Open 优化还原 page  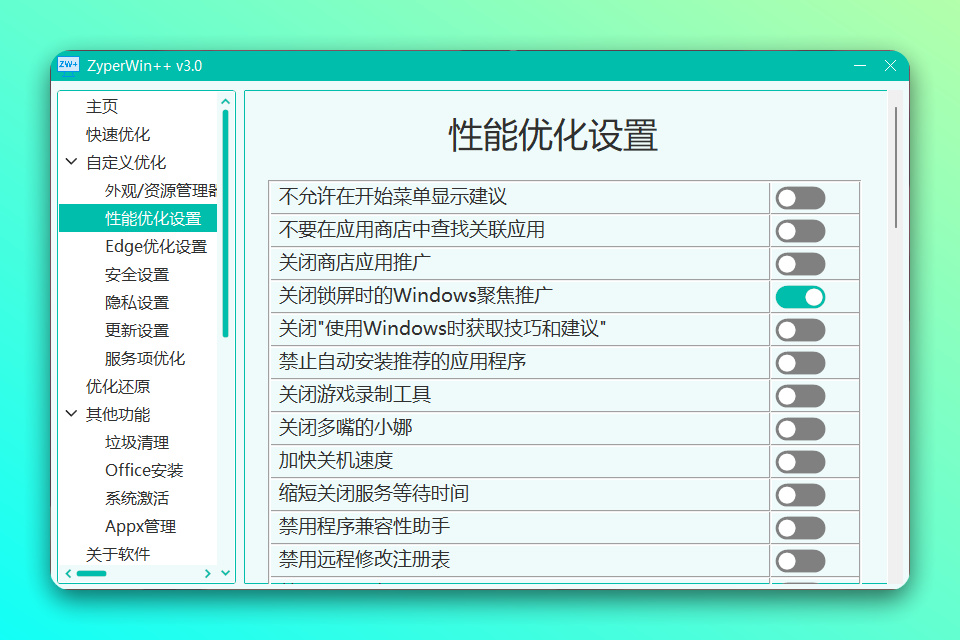[x=118, y=386]
